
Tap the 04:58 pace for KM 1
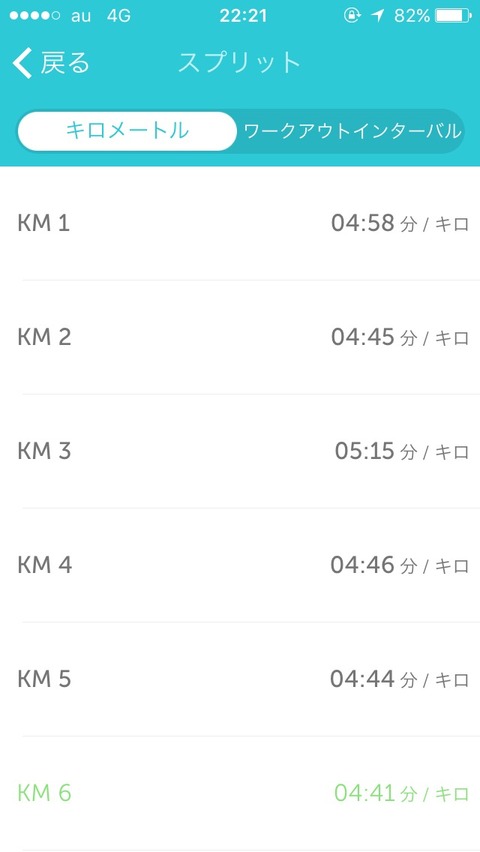363,223
